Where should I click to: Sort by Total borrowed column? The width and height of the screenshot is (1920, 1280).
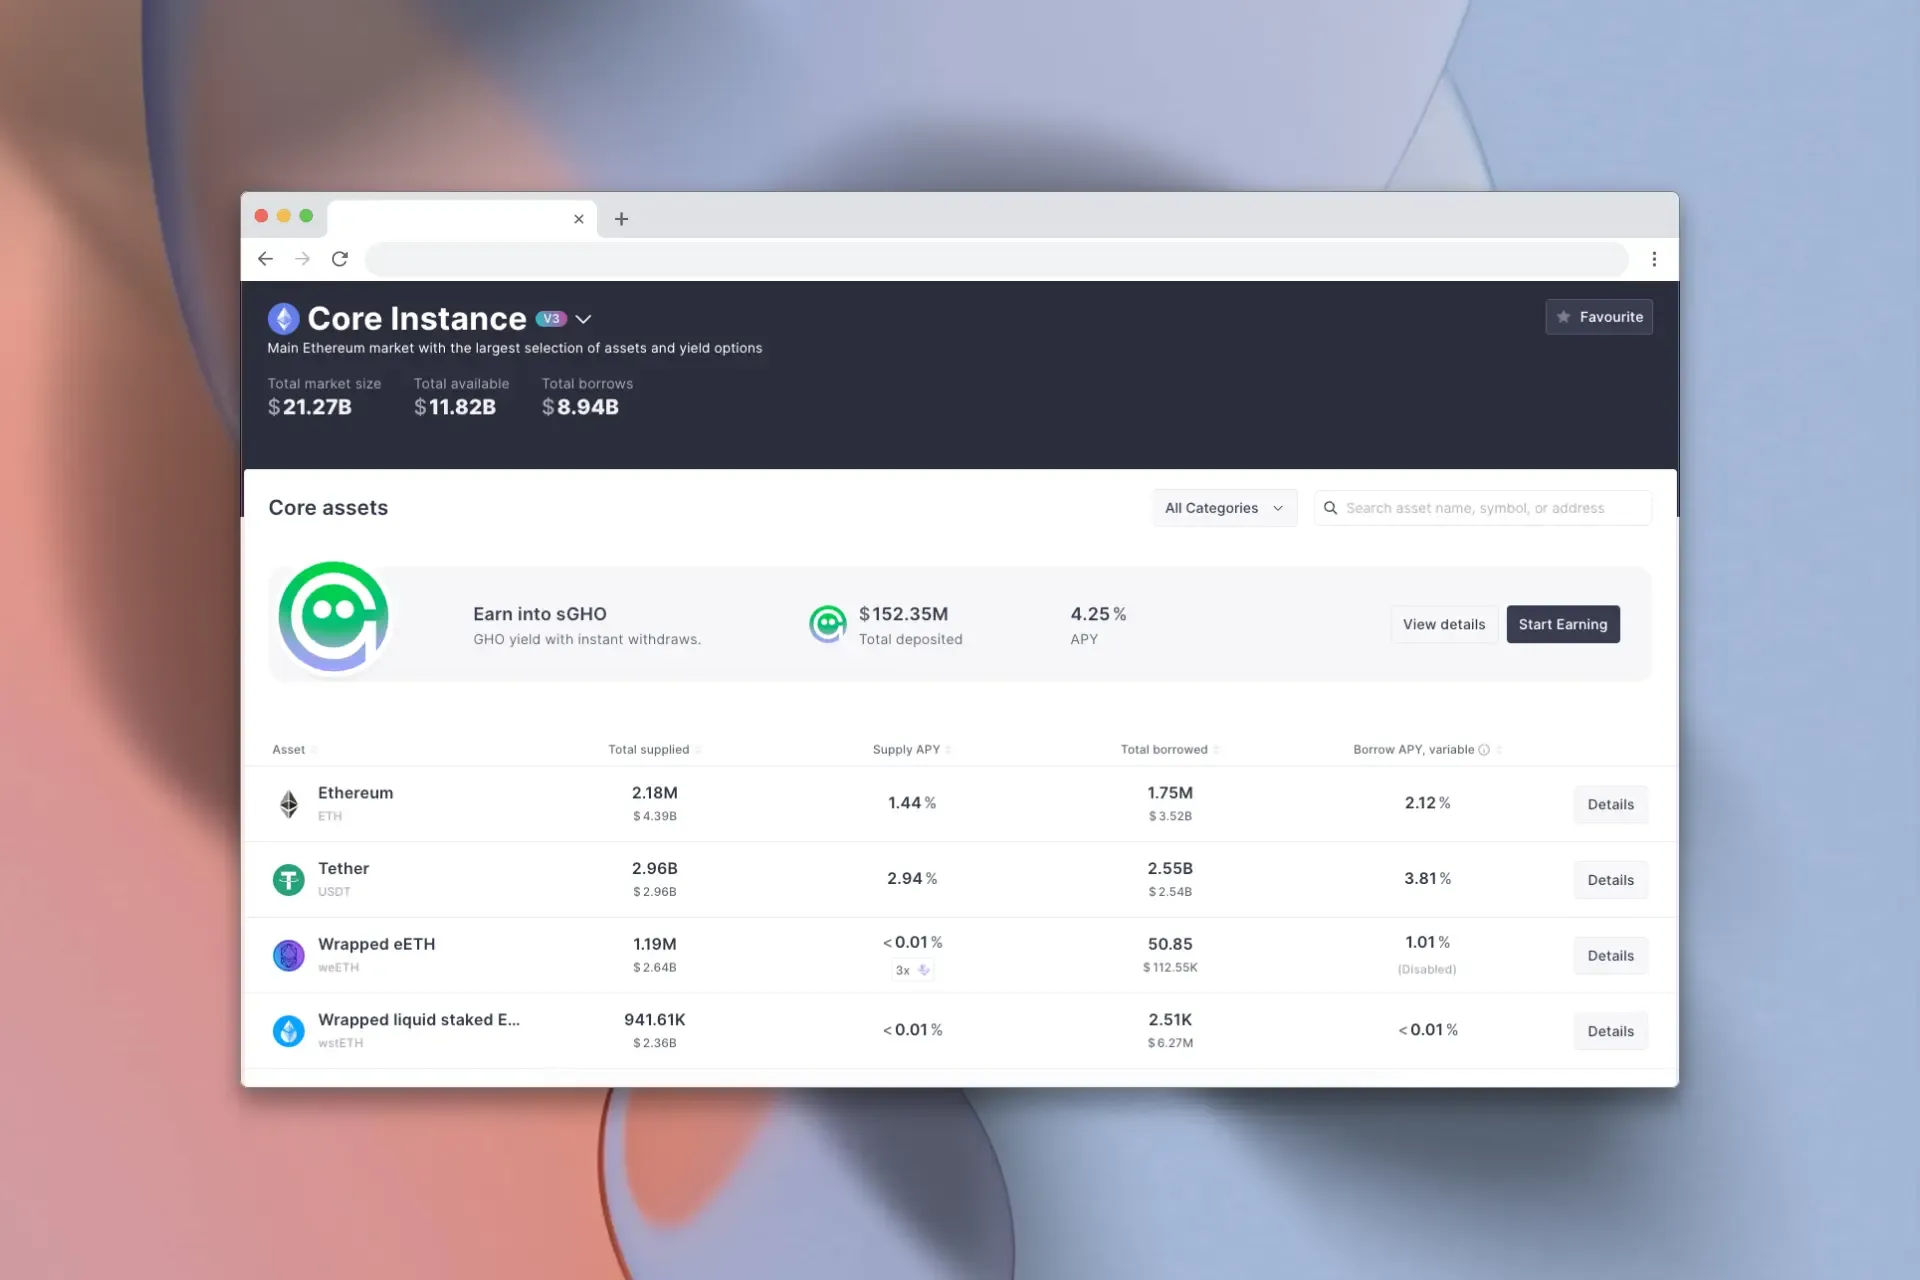point(1169,749)
